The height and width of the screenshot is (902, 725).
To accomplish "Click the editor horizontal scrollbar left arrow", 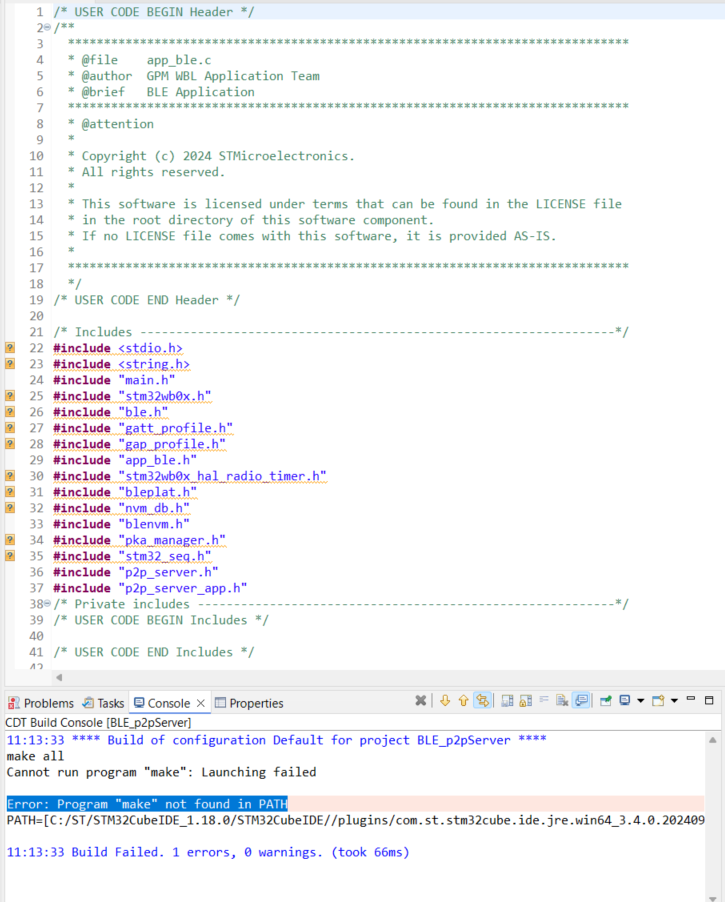I will (59, 678).
